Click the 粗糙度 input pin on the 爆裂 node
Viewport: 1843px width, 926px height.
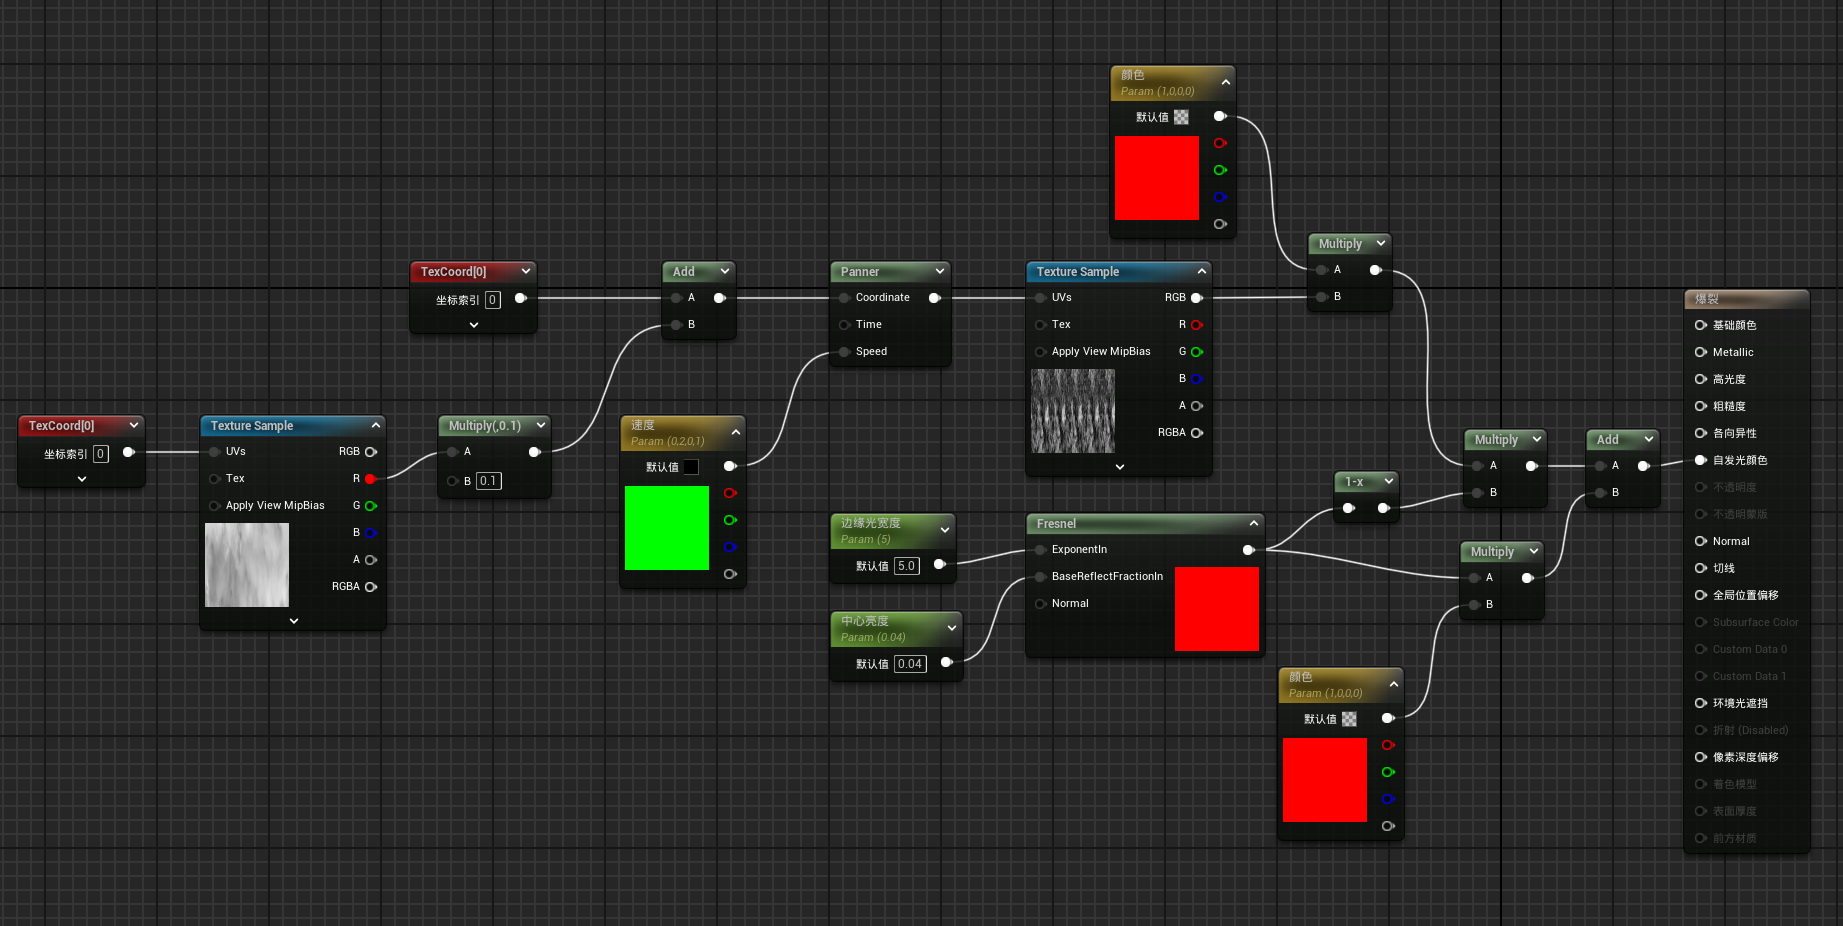point(1700,406)
